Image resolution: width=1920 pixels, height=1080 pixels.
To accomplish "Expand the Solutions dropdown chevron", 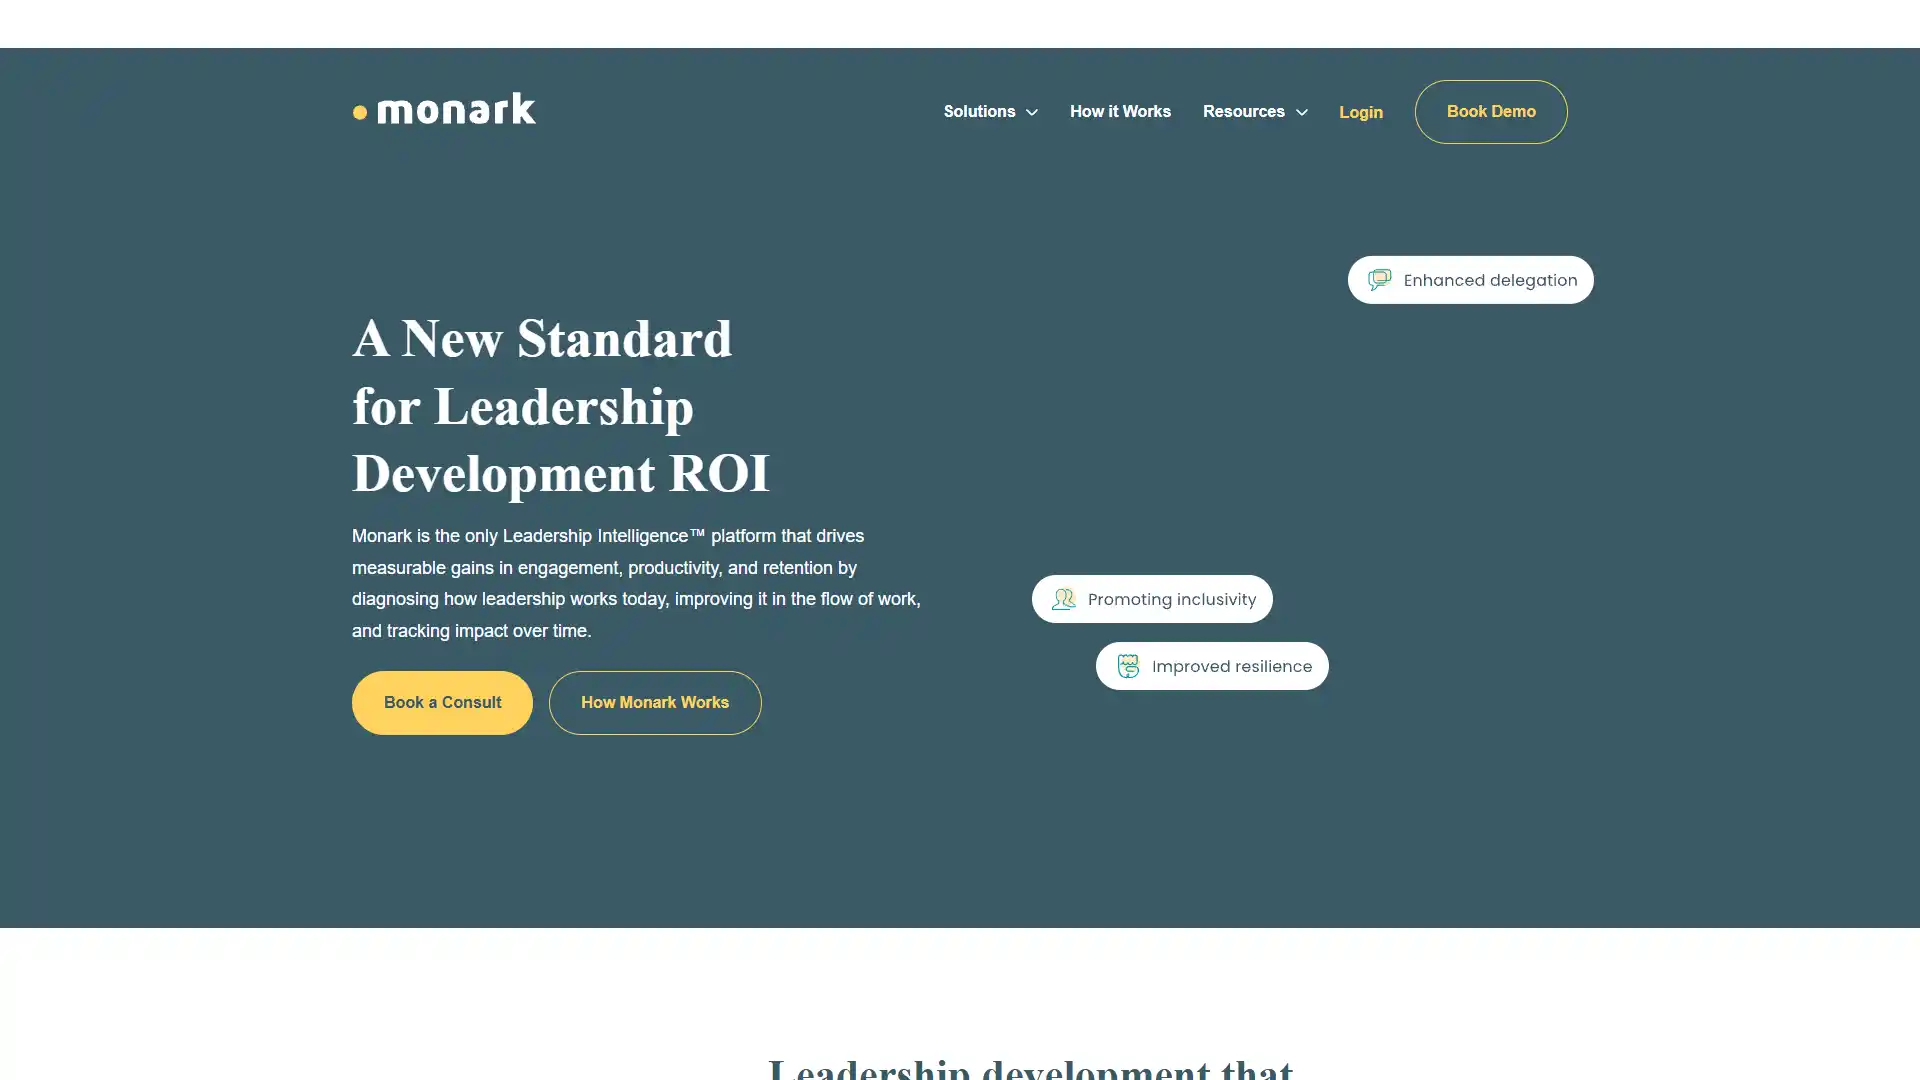I will click(x=1032, y=113).
